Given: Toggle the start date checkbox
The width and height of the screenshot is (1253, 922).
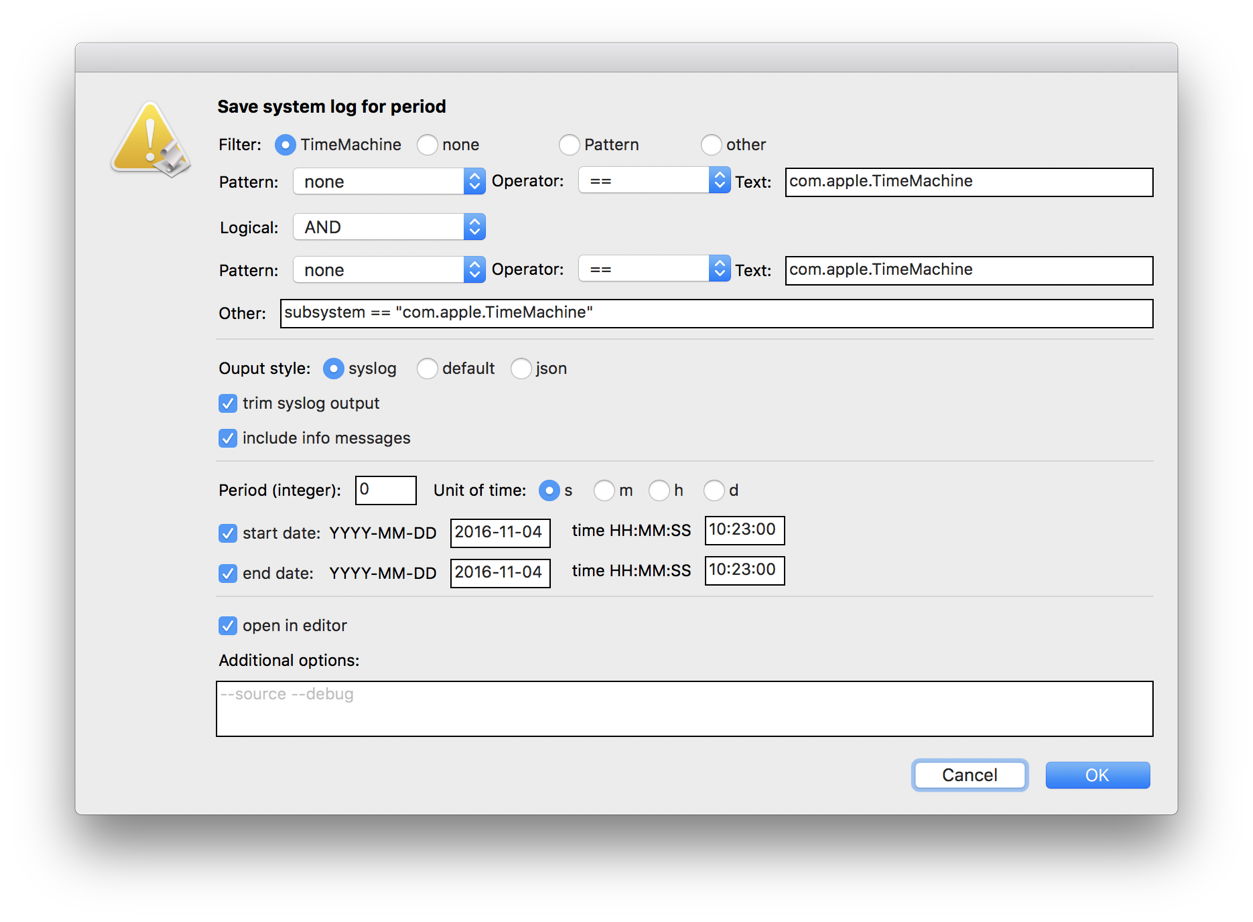Looking at the screenshot, I should [x=228, y=534].
